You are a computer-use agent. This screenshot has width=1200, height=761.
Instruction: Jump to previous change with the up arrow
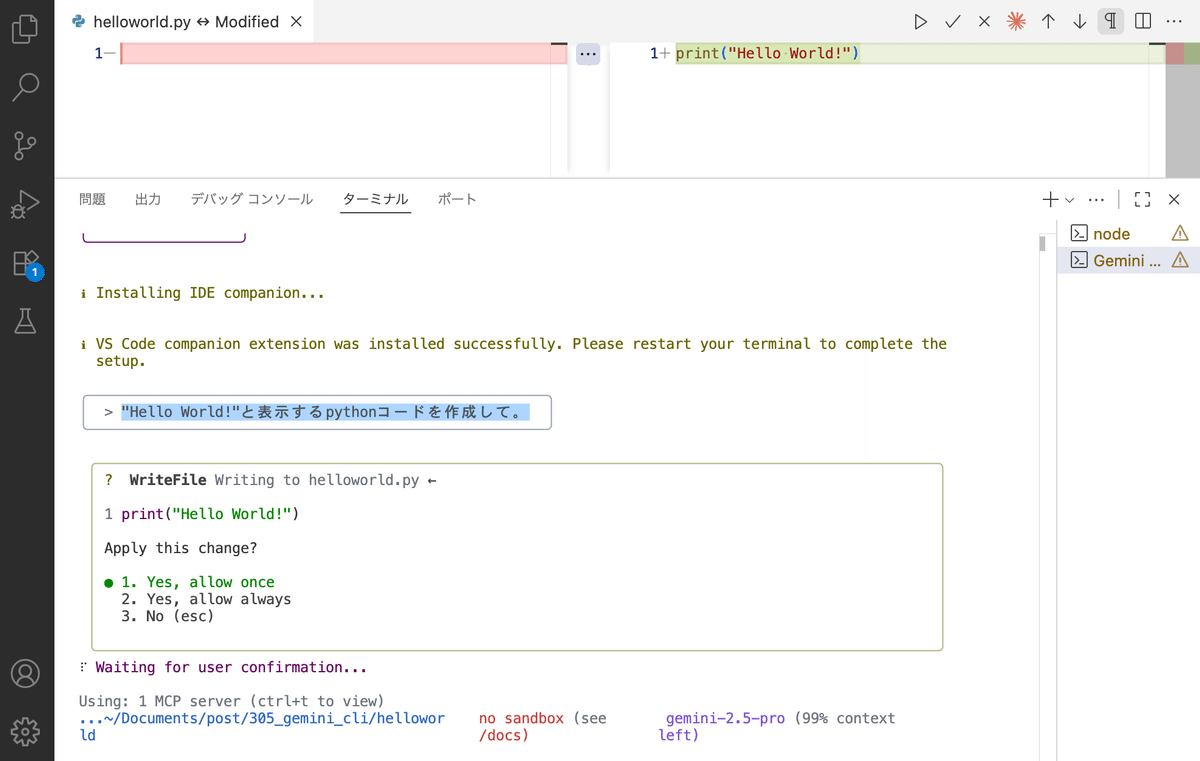[x=1048, y=20]
